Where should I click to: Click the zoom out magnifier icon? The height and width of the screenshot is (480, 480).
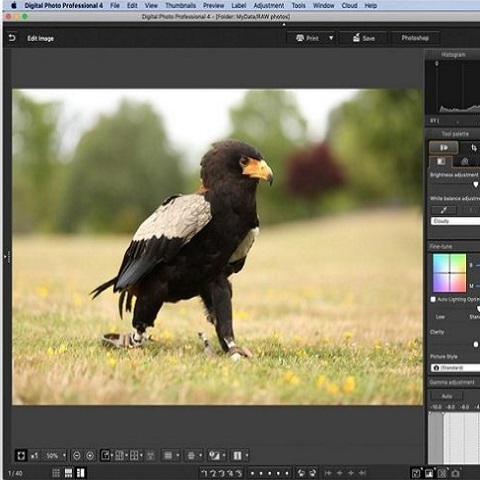pos(77,455)
